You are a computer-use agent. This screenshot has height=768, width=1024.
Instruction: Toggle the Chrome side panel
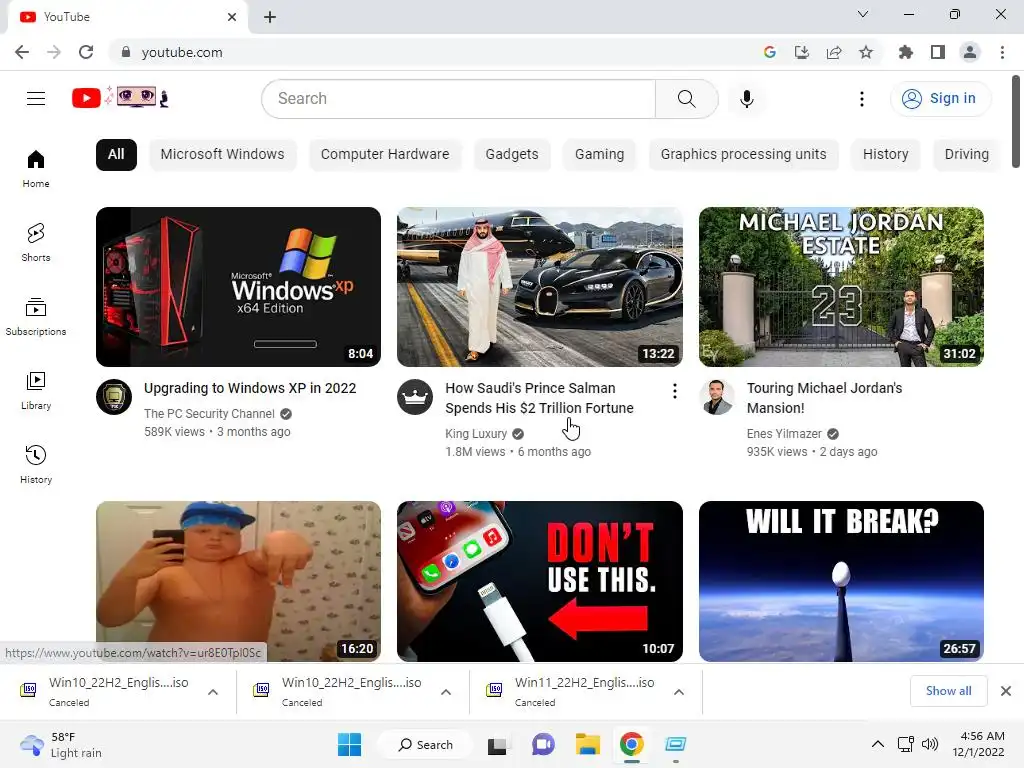[x=938, y=52]
